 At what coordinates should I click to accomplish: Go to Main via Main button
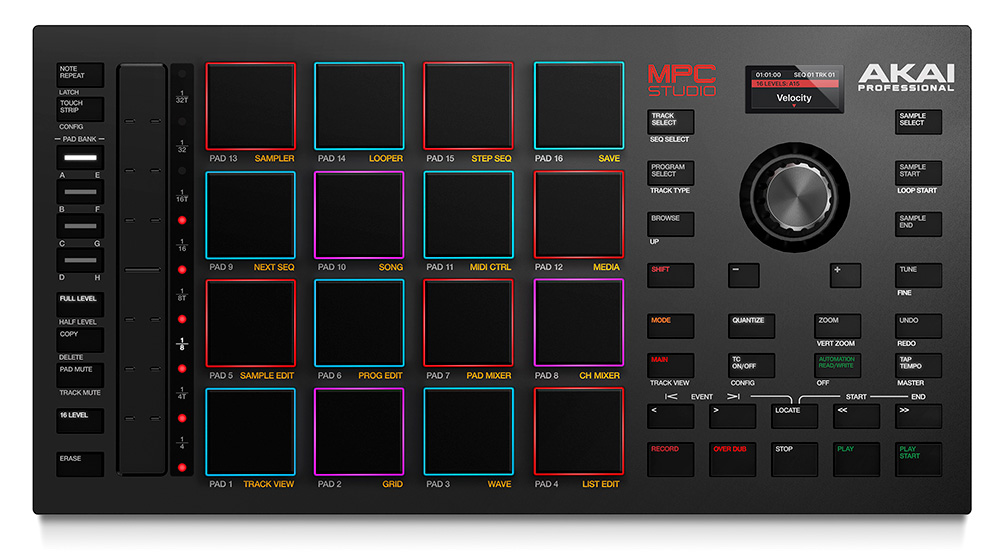[671, 366]
